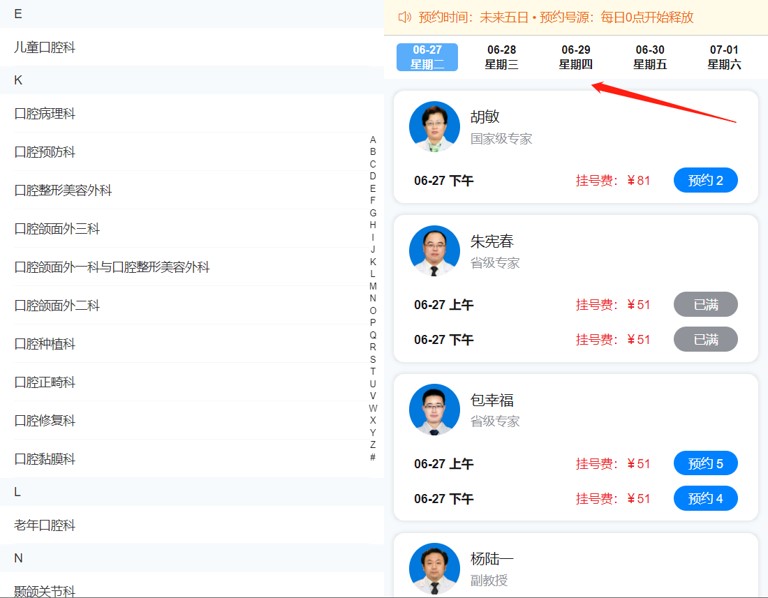Select department 口腔种植科
Screen dimensions: 768x598
coord(192,344)
